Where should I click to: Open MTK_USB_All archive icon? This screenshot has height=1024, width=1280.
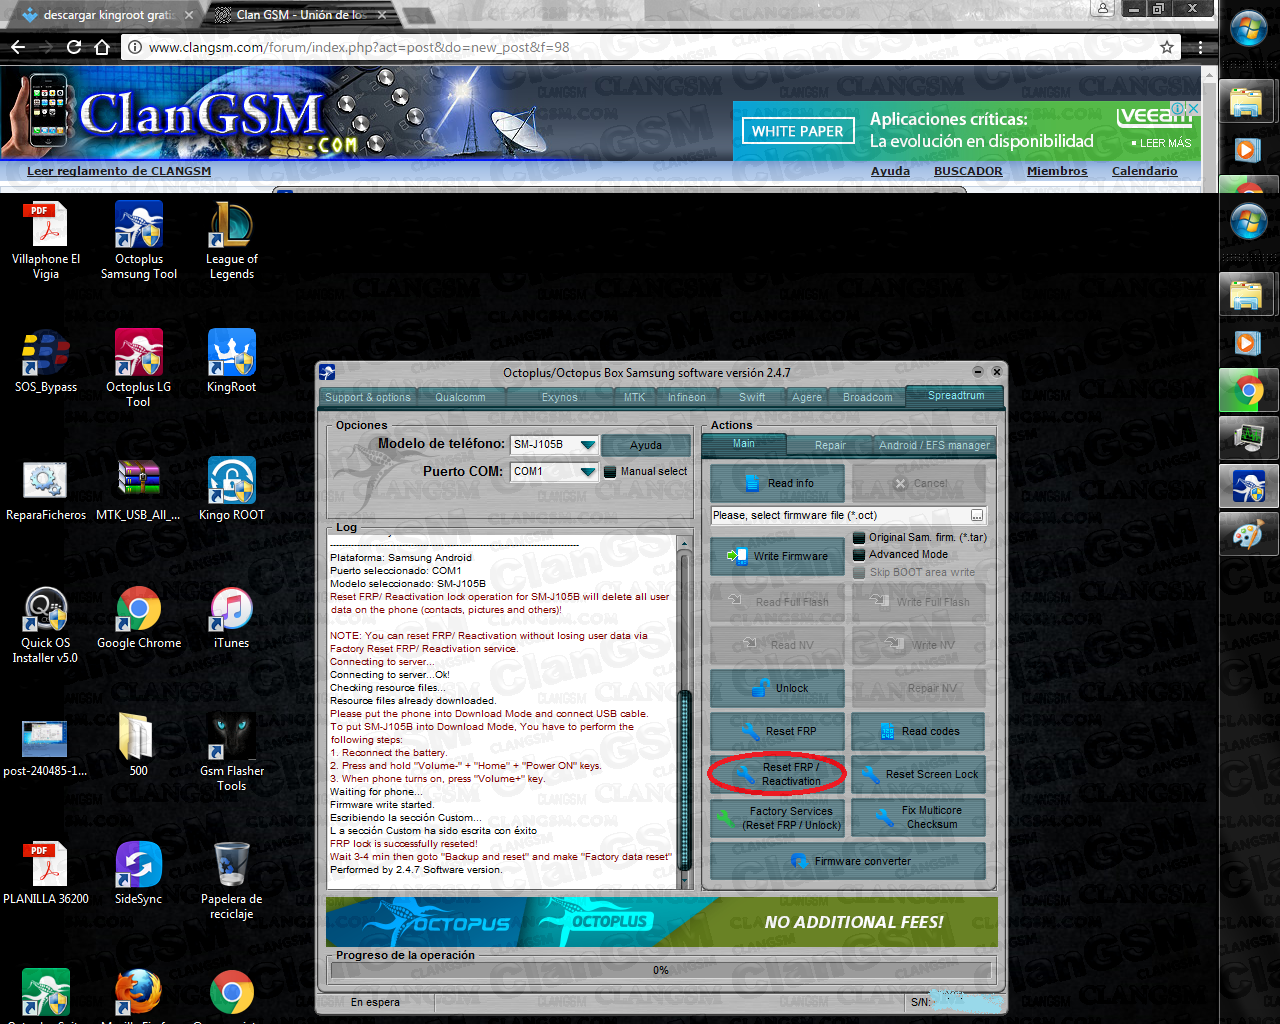139,489
